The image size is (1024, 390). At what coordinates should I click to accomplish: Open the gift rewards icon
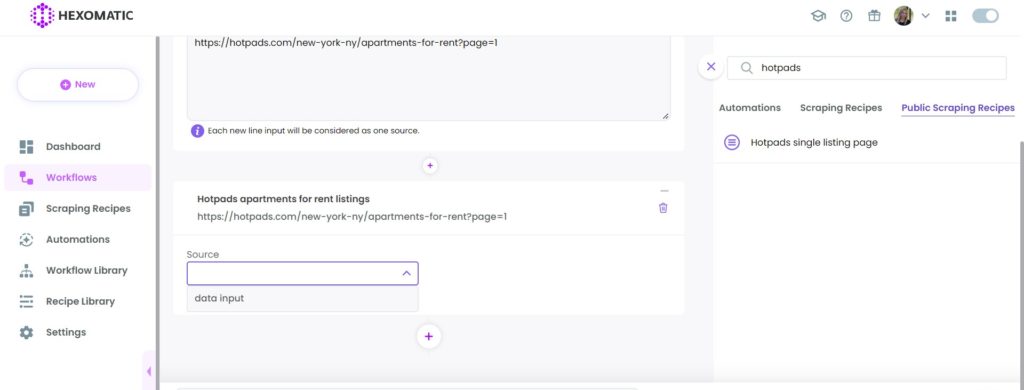click(x=874, y=16)
